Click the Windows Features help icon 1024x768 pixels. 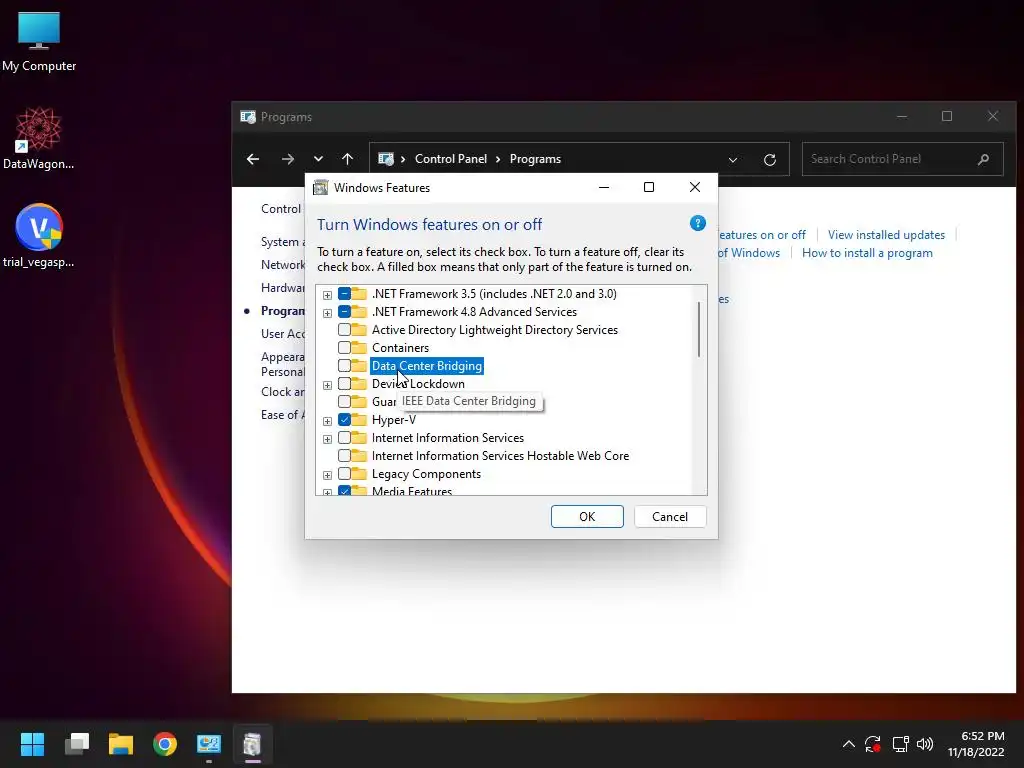pos(697,223)
